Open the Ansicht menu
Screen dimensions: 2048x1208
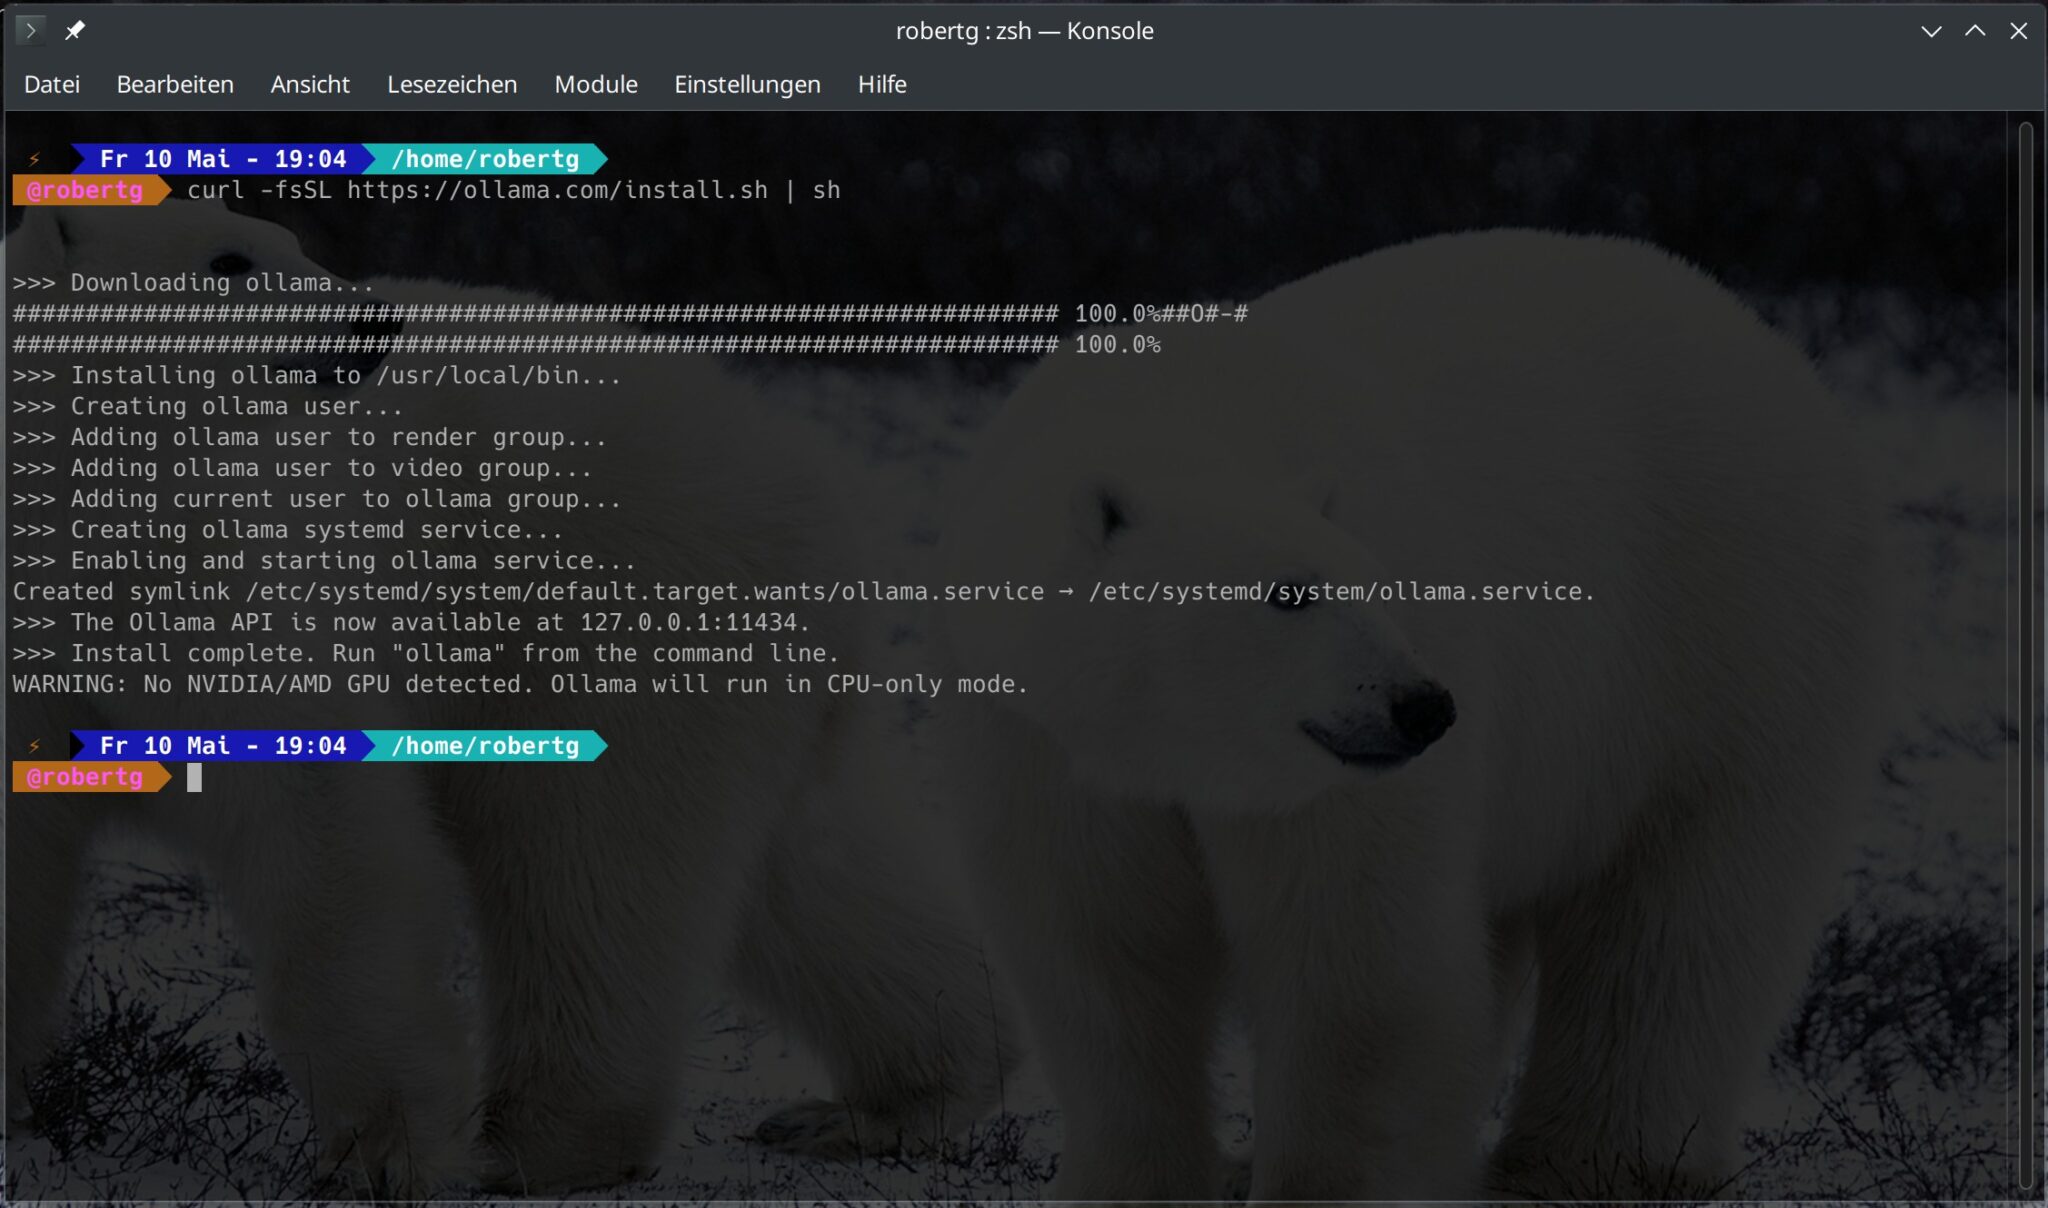click(x=309, y=84)
